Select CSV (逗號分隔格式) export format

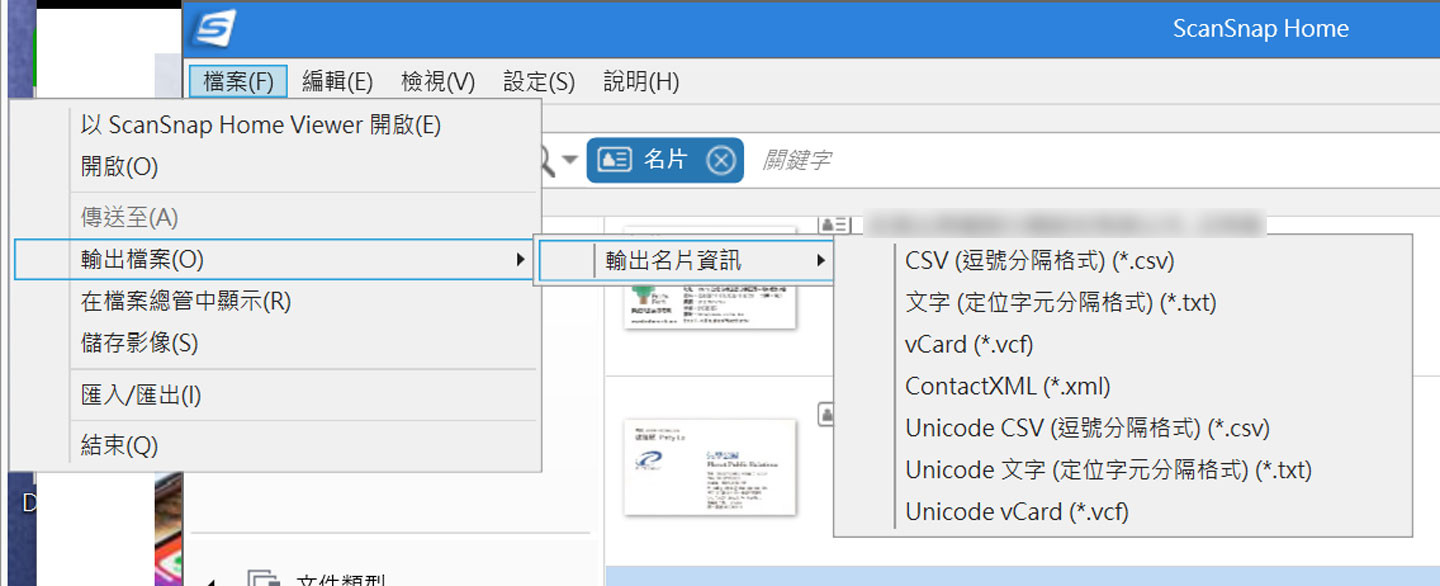1037,260
